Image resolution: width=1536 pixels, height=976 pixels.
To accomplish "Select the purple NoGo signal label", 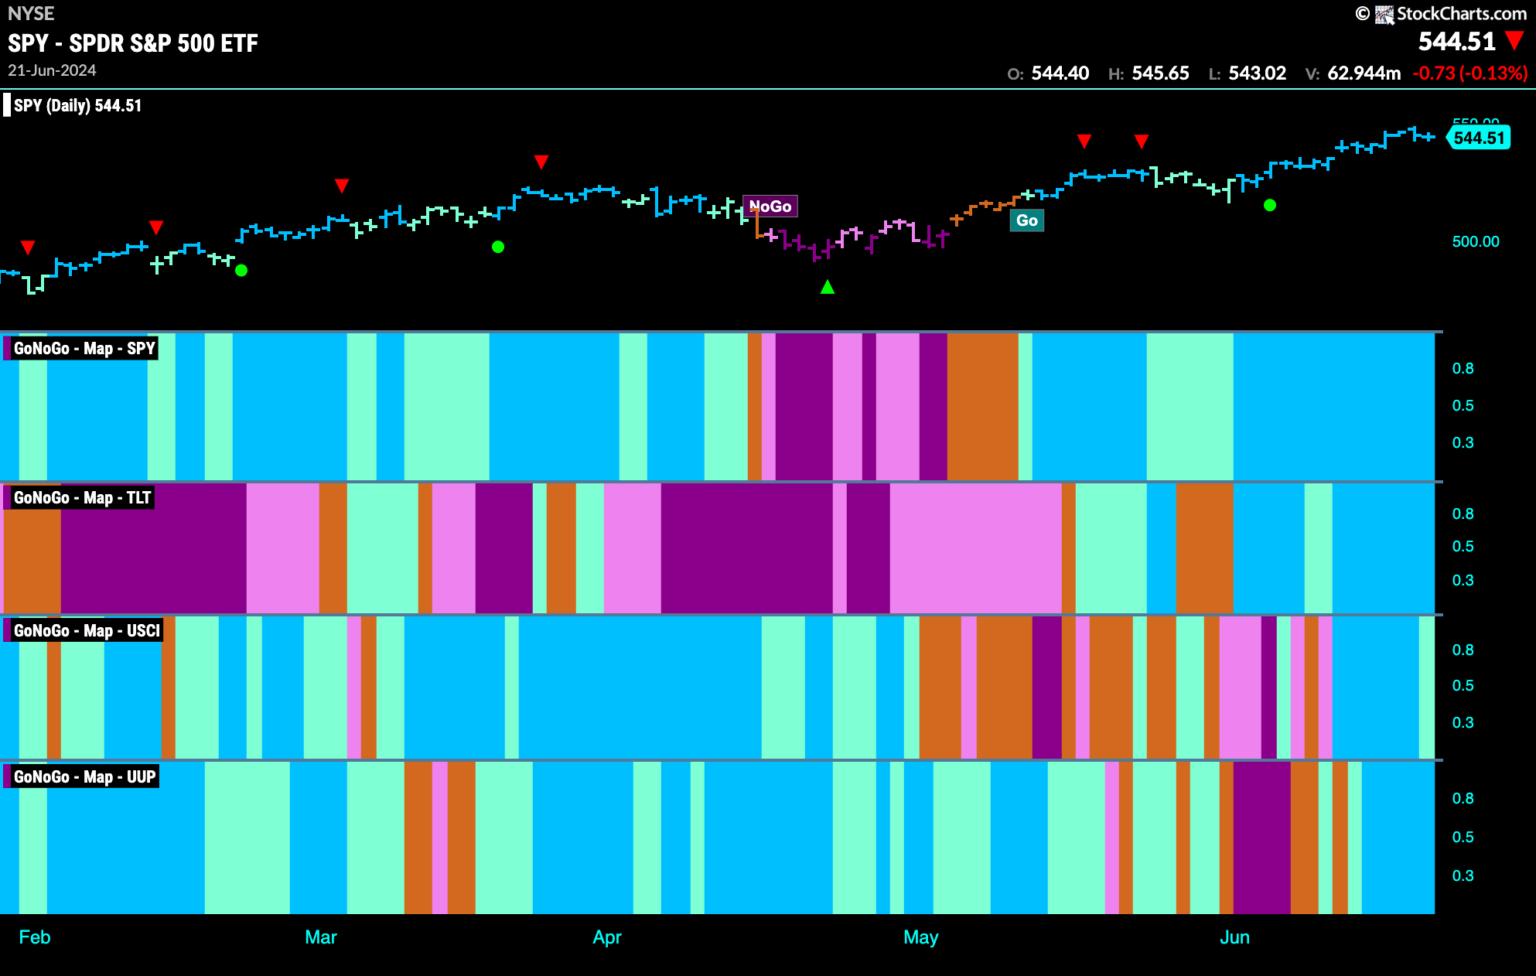I will click(x=769, y=206).
